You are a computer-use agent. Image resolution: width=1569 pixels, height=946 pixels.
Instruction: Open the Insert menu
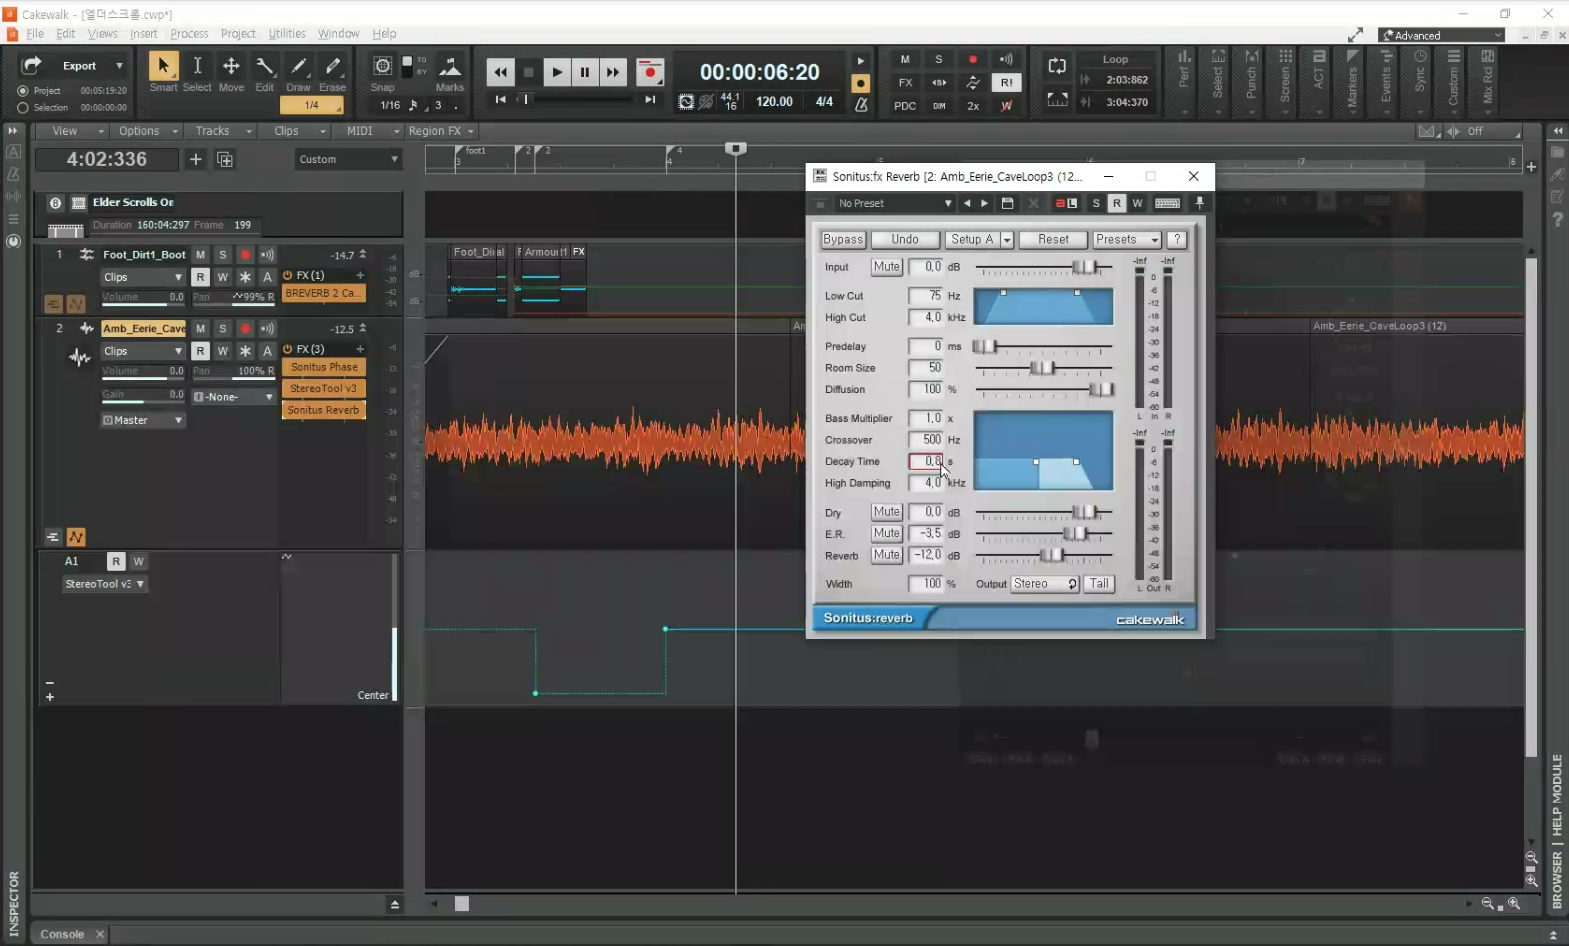coord(143,33)
